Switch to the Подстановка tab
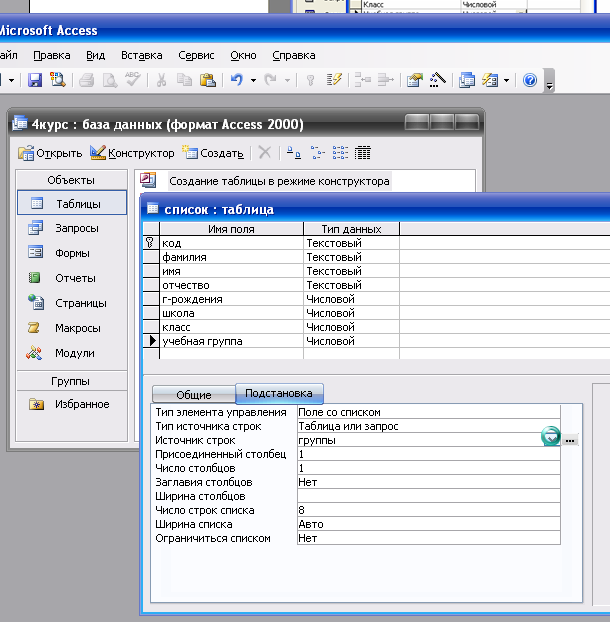 click(279, 393)
